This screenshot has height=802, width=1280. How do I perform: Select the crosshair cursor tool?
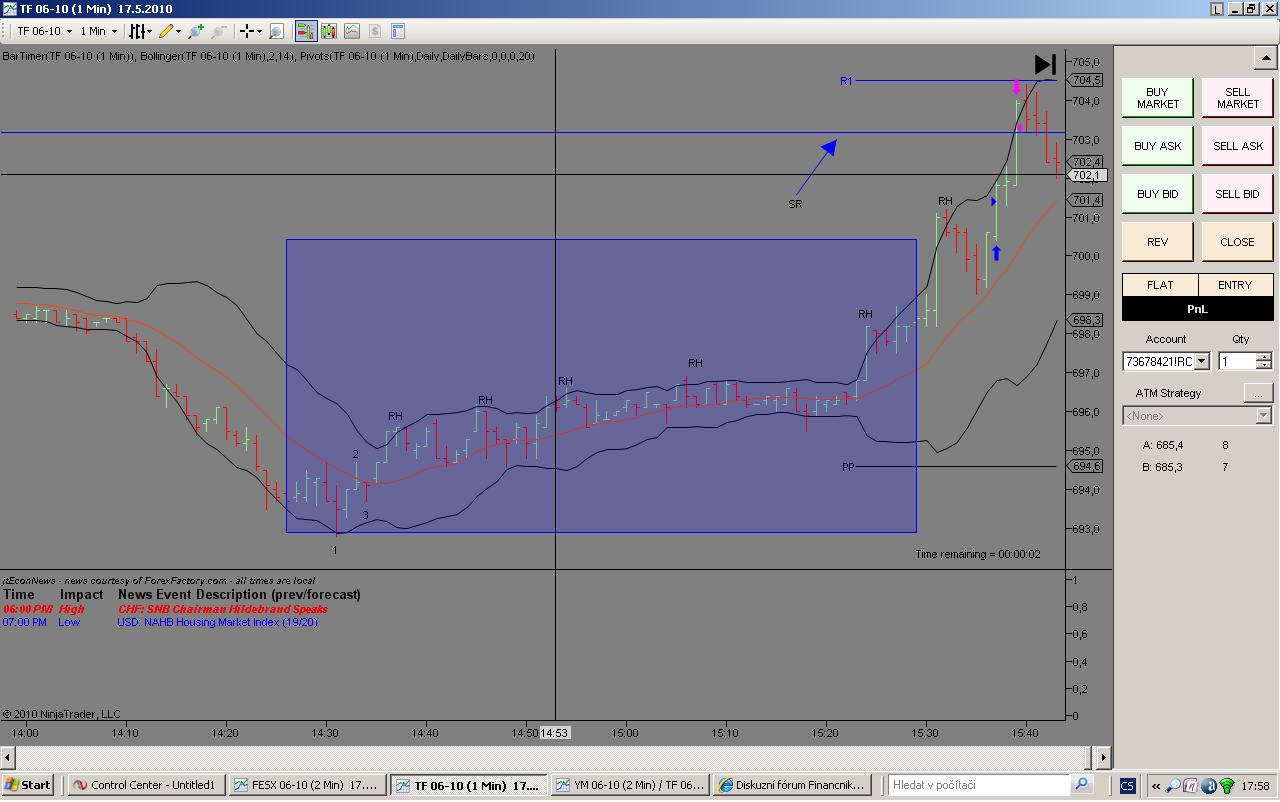tap(246, 31)
